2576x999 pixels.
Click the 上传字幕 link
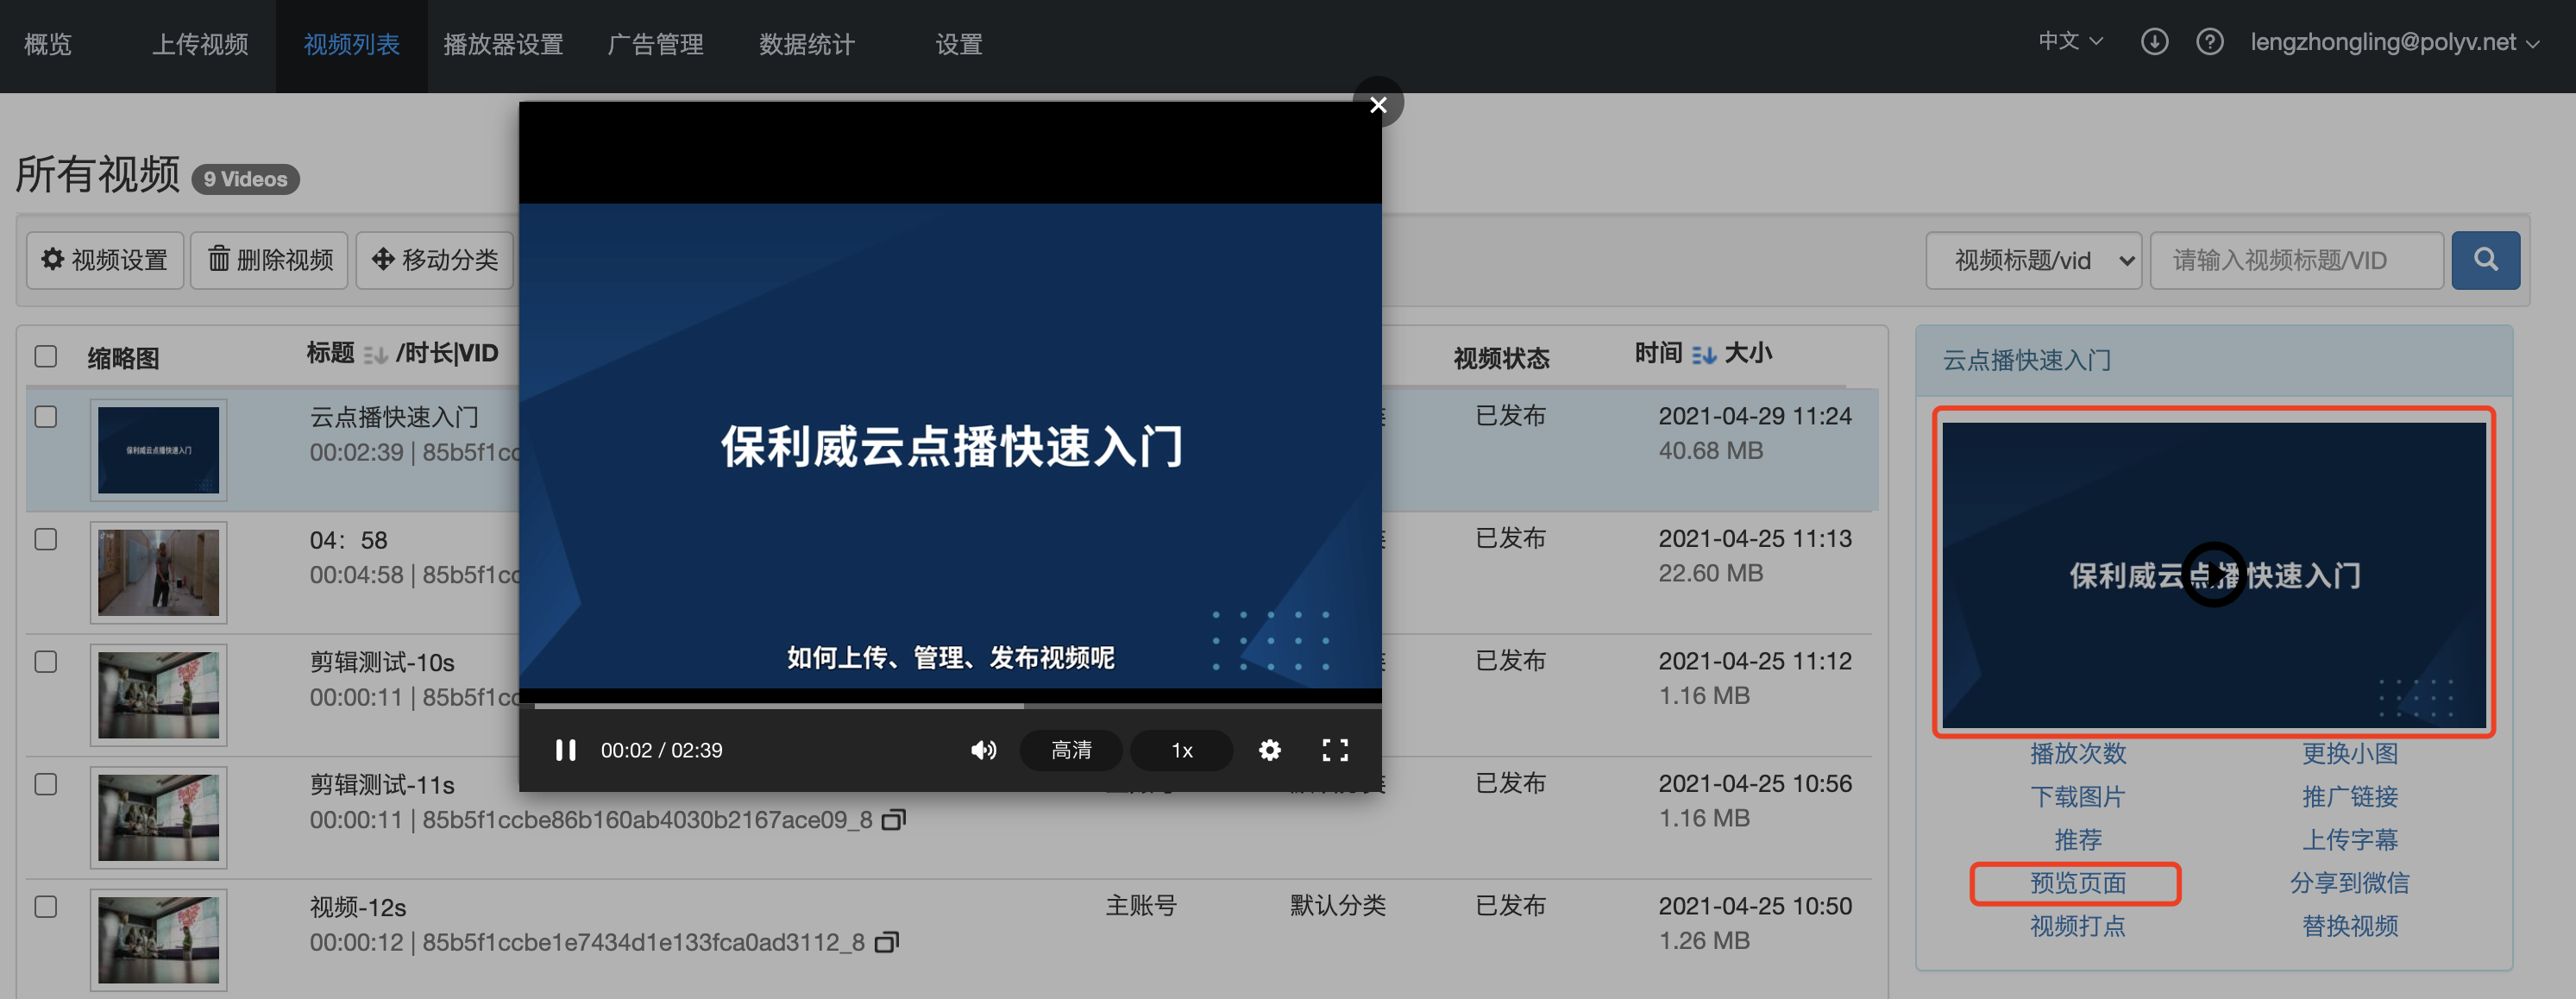[2350, 840]
